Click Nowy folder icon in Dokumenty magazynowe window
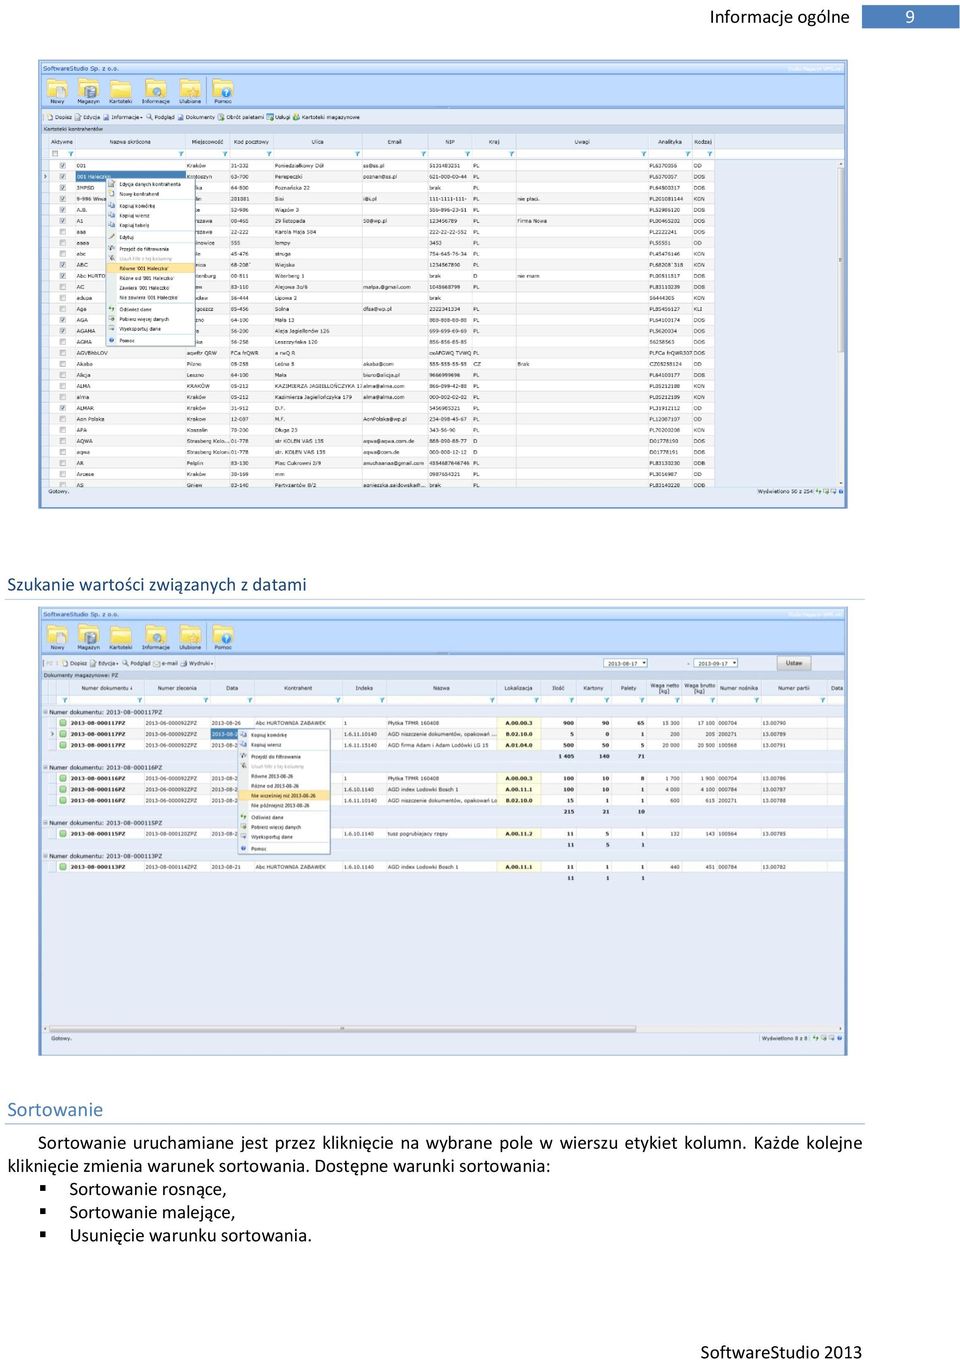Screen dimensions: 960x1360 57,637
